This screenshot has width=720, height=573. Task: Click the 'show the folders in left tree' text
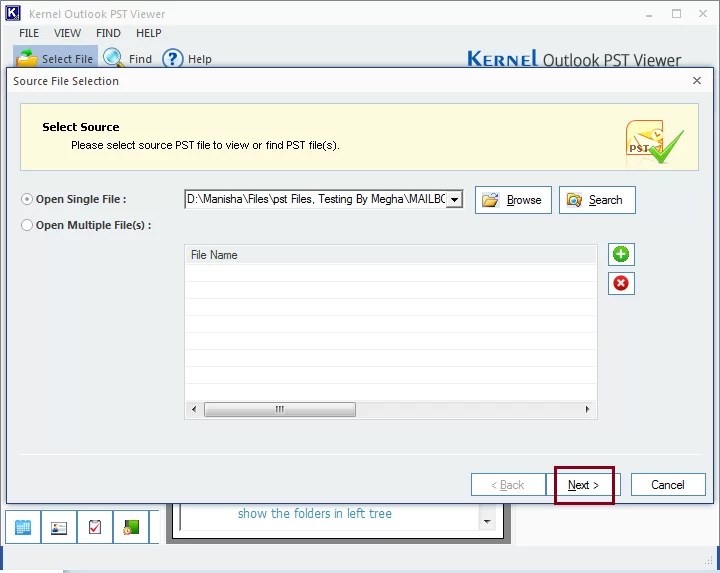pos(315,513)
